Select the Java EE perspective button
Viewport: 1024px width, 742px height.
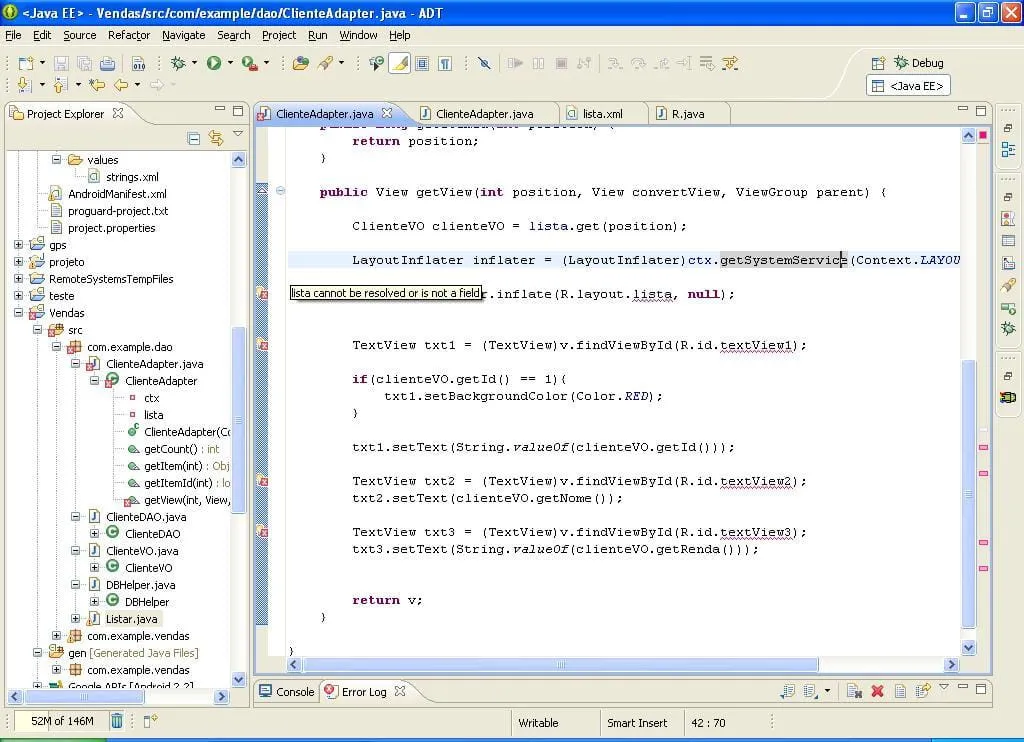click(x=908, y=86)
